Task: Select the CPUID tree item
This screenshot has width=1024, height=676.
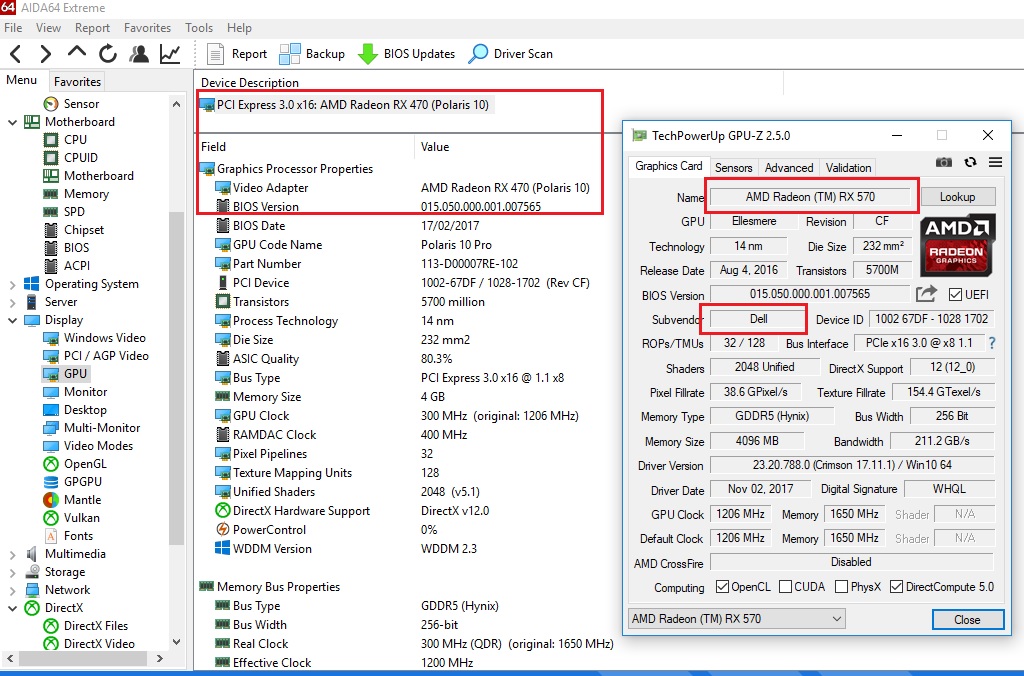Action: (x=71, y=157)
